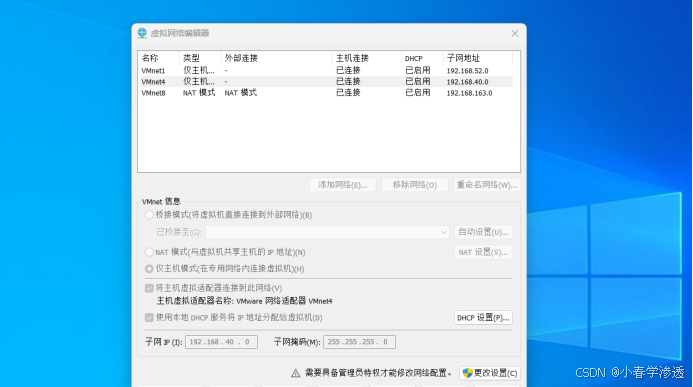Open DHCP 设置 button
Viewport: 693px width, 387px height.
tap(483, 318)
